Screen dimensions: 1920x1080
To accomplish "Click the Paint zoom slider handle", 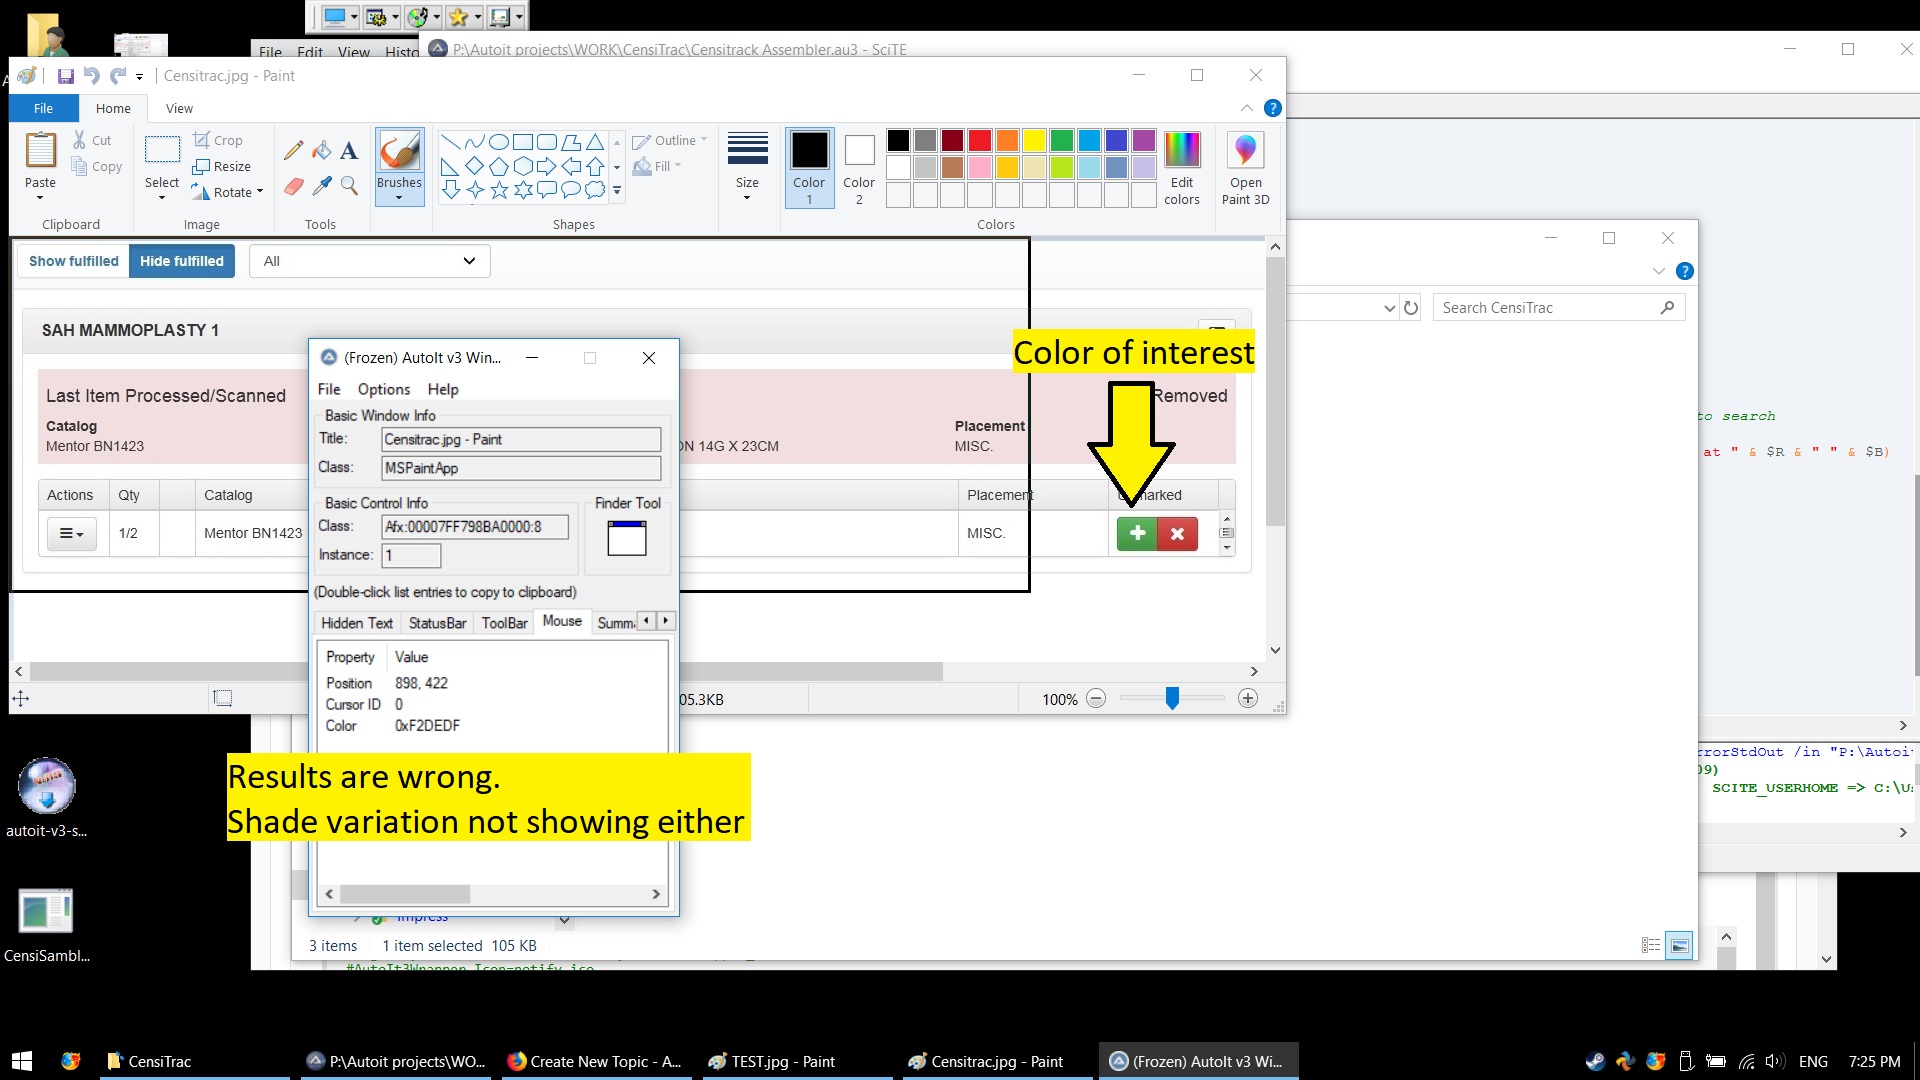I will [x=1172, y=698].
